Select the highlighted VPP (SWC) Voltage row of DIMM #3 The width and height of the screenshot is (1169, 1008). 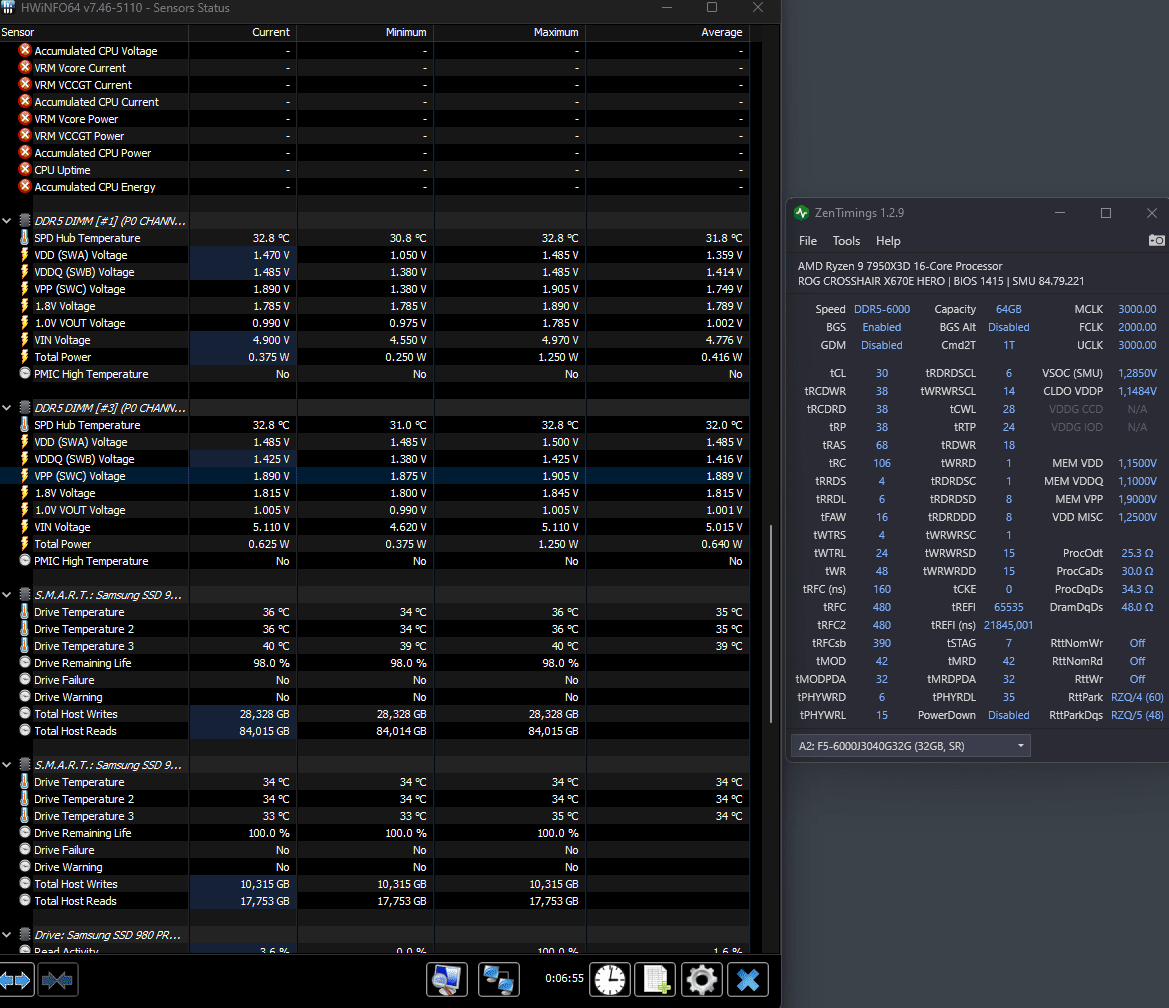[x=374, y=476]
